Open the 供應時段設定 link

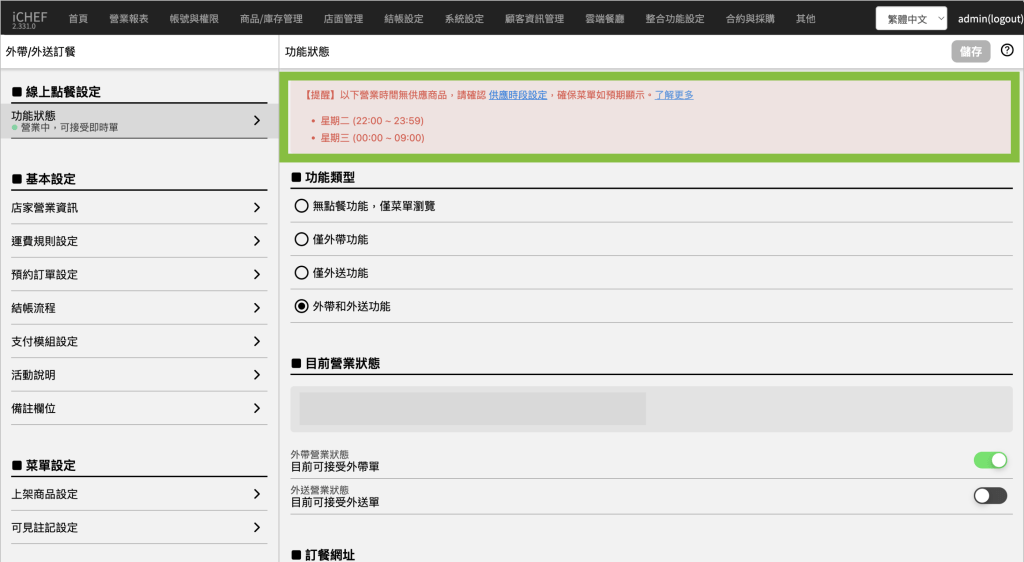tap(518, 95)
